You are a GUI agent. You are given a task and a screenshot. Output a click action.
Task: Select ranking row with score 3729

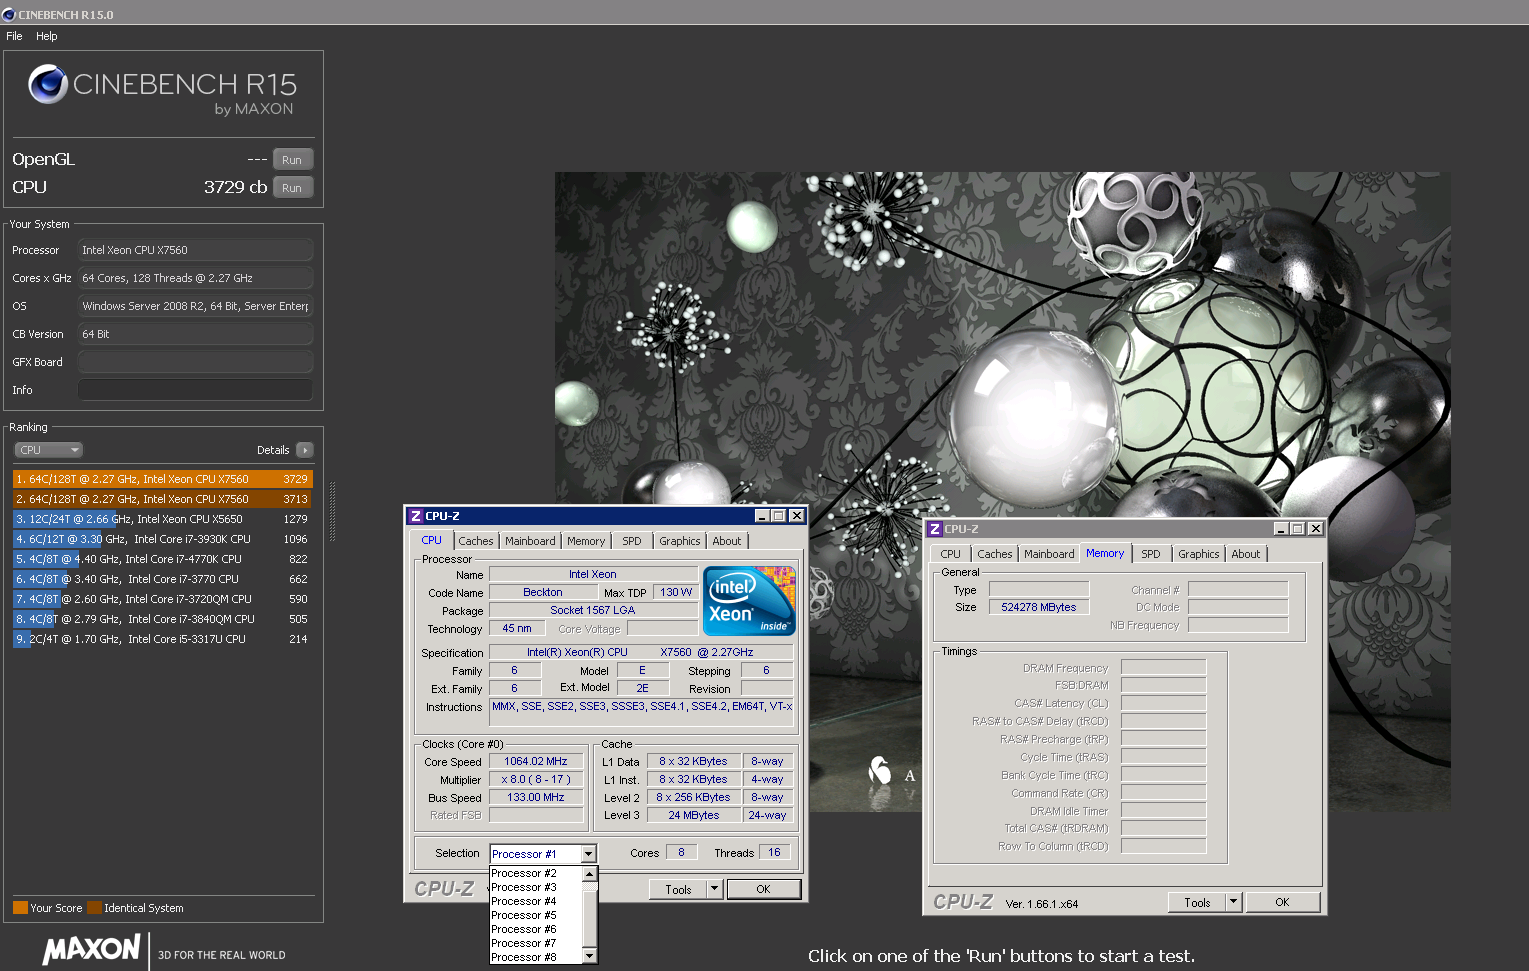[x=162, y=479]
